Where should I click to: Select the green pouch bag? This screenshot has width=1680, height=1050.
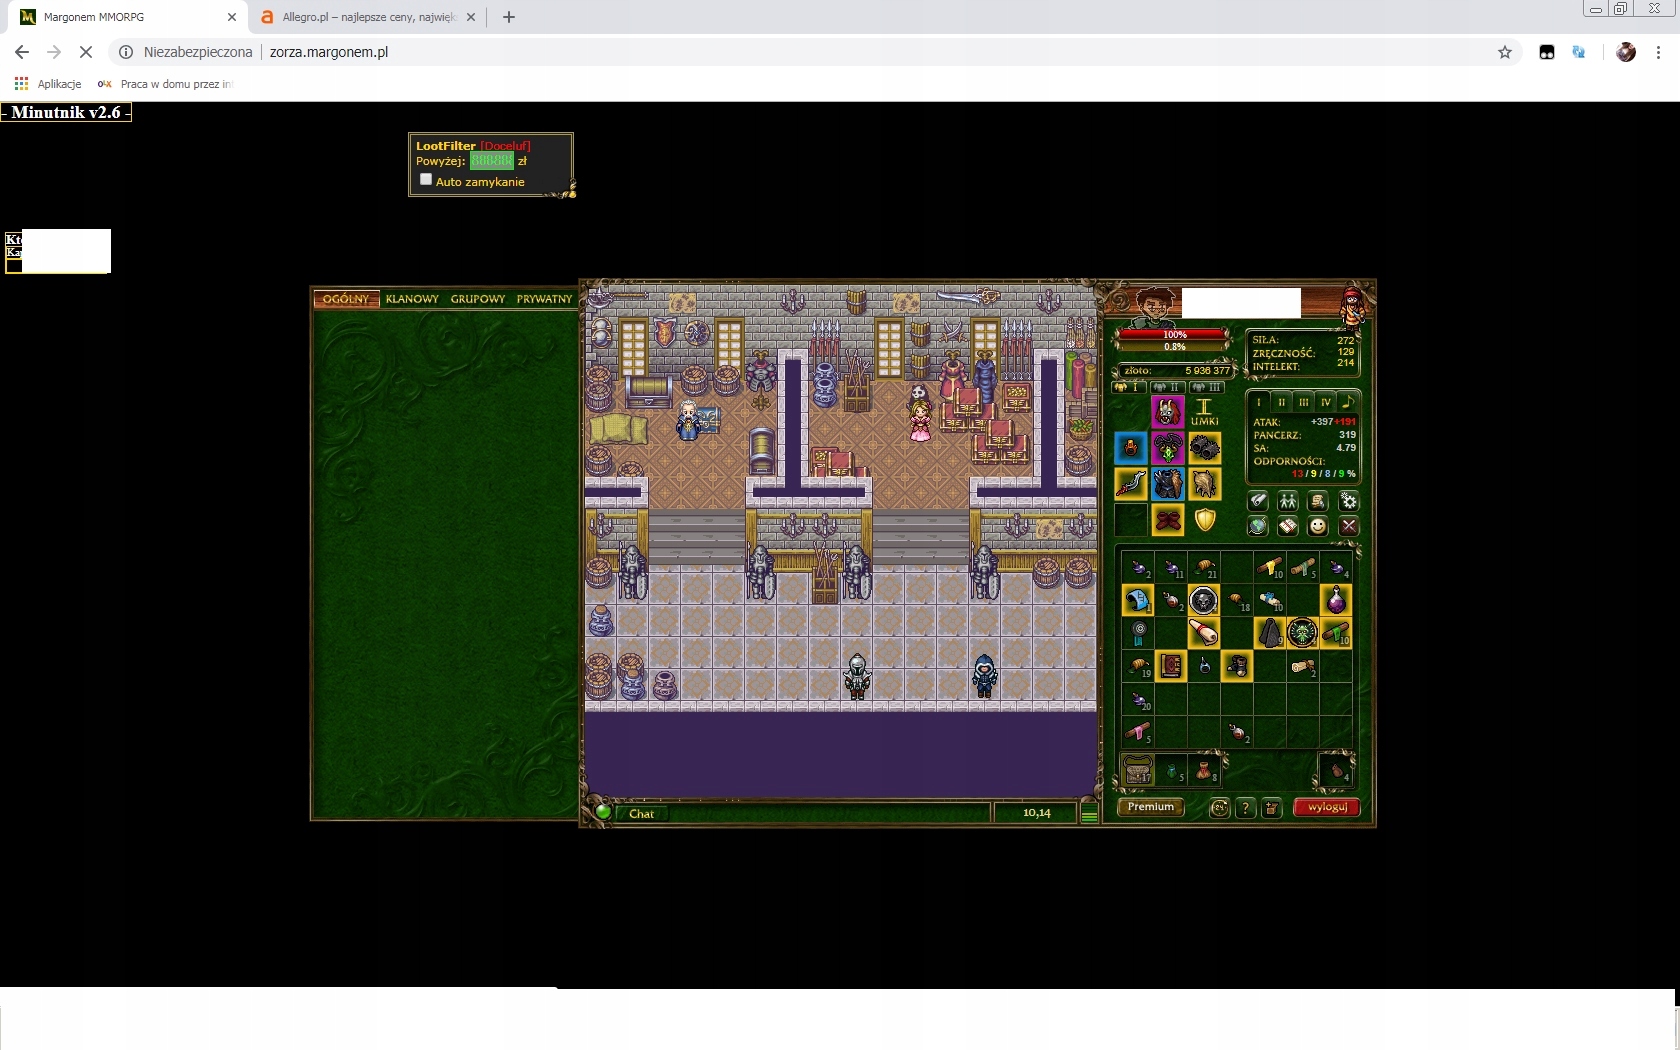pos(1172,771)
